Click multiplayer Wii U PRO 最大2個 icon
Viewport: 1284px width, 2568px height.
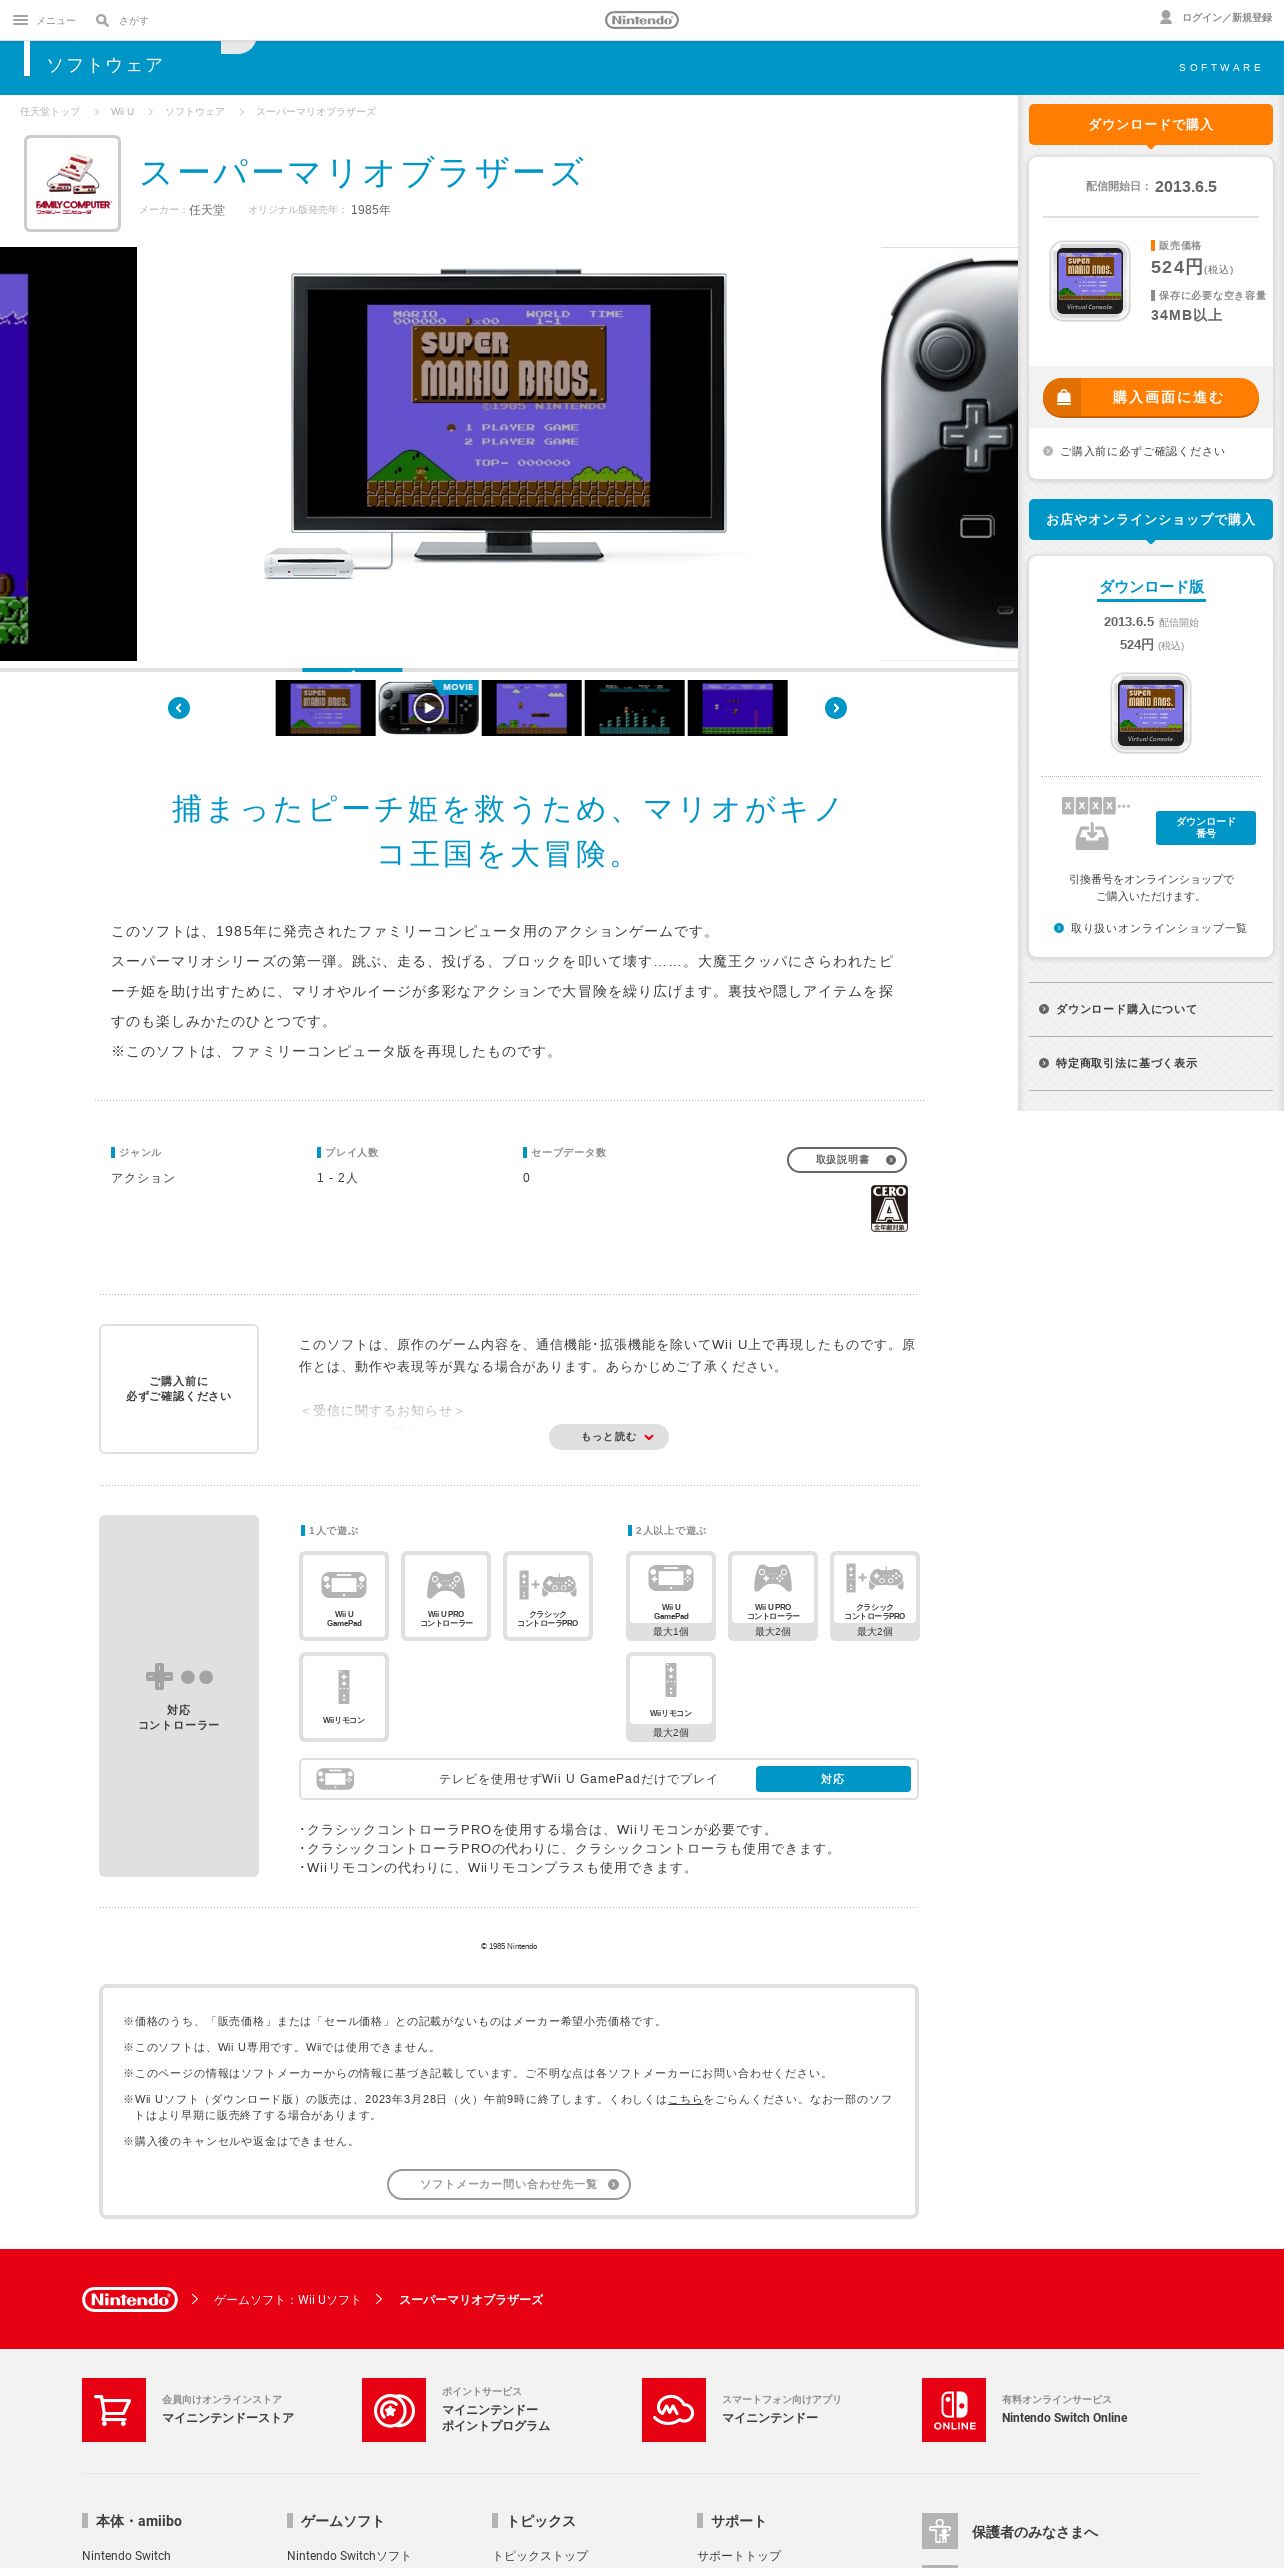pyautogui.click(x=773, y=1596)
